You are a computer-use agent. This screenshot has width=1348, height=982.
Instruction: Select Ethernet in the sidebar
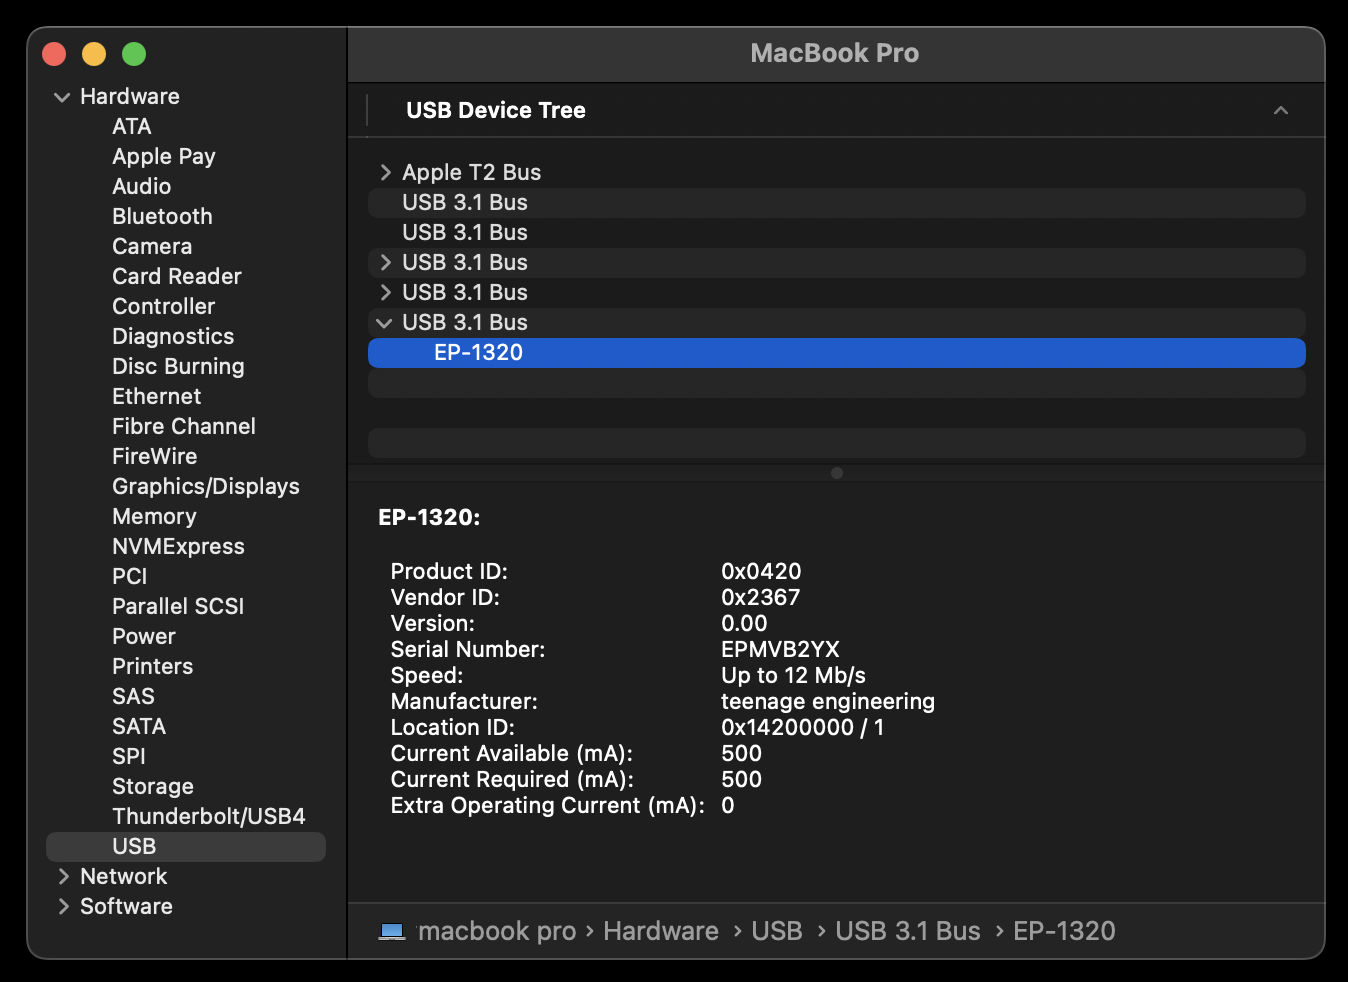(x=157, y=397)
